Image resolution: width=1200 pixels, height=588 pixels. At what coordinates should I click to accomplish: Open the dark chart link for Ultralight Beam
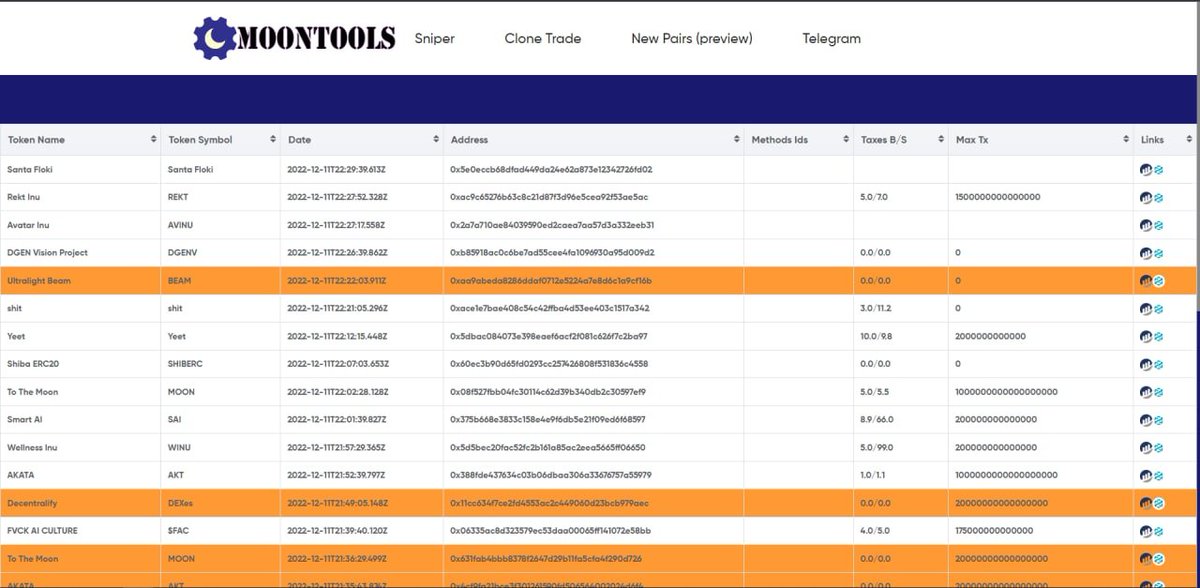click(1146, 281)
